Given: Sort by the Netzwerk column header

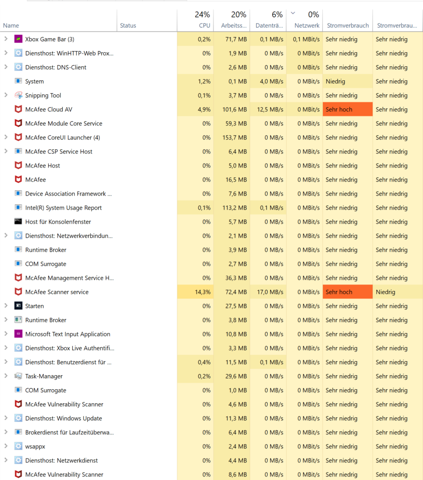Looking at the screenshot, I should click(304, 21).
